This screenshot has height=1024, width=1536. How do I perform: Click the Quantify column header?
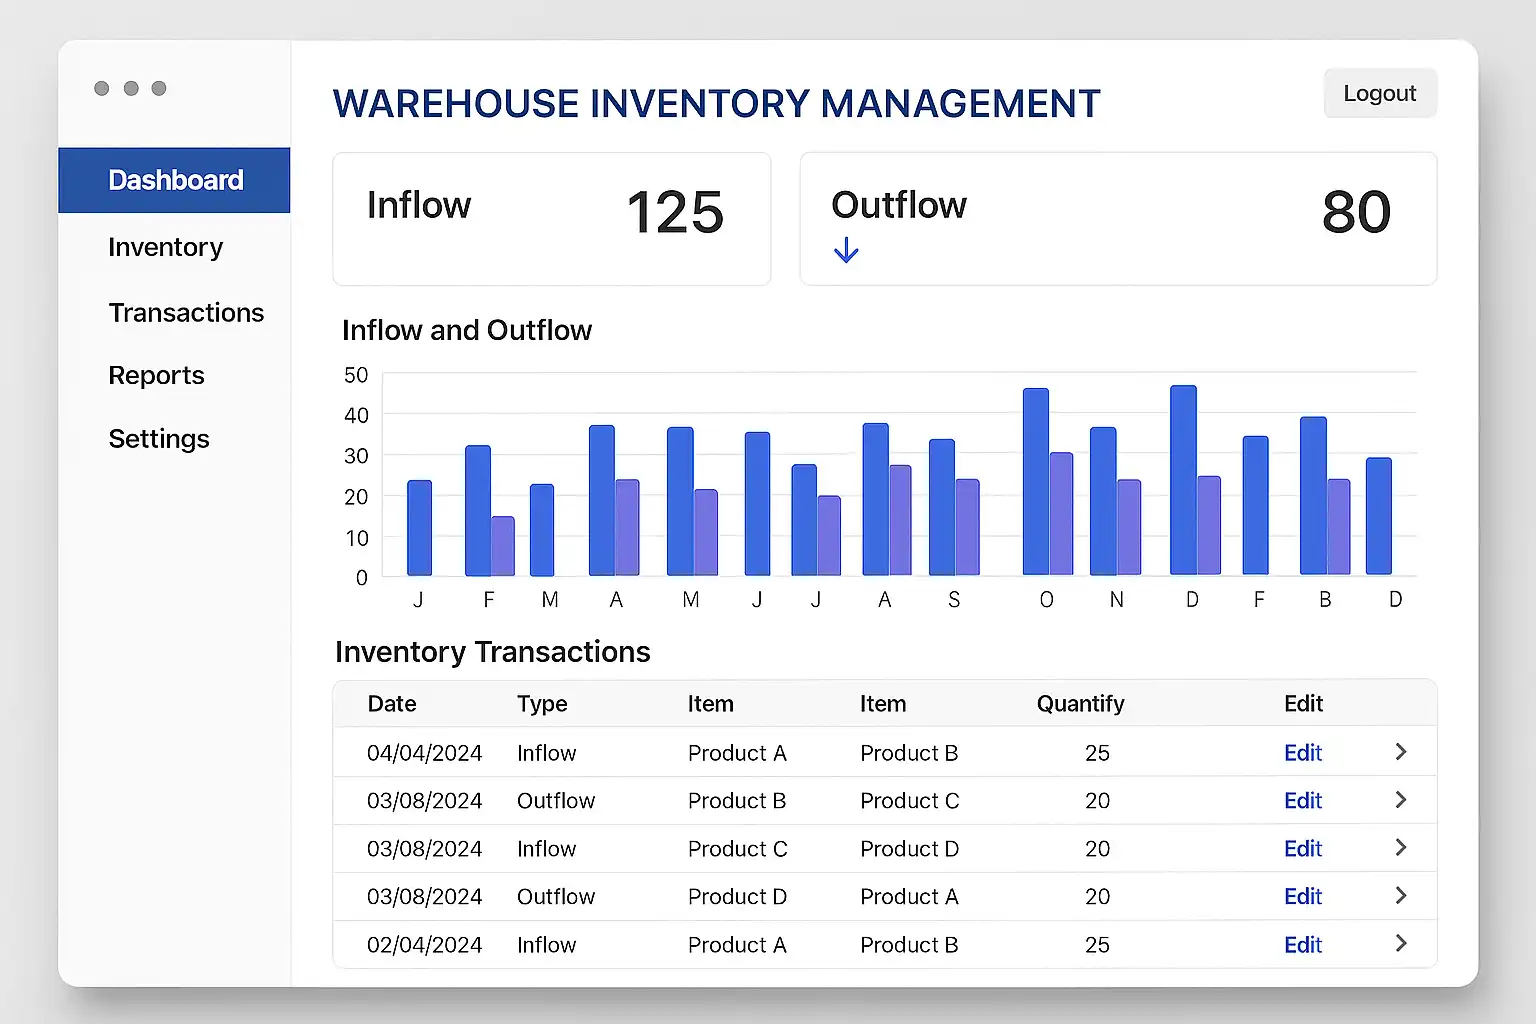(x=1080, y=704)
